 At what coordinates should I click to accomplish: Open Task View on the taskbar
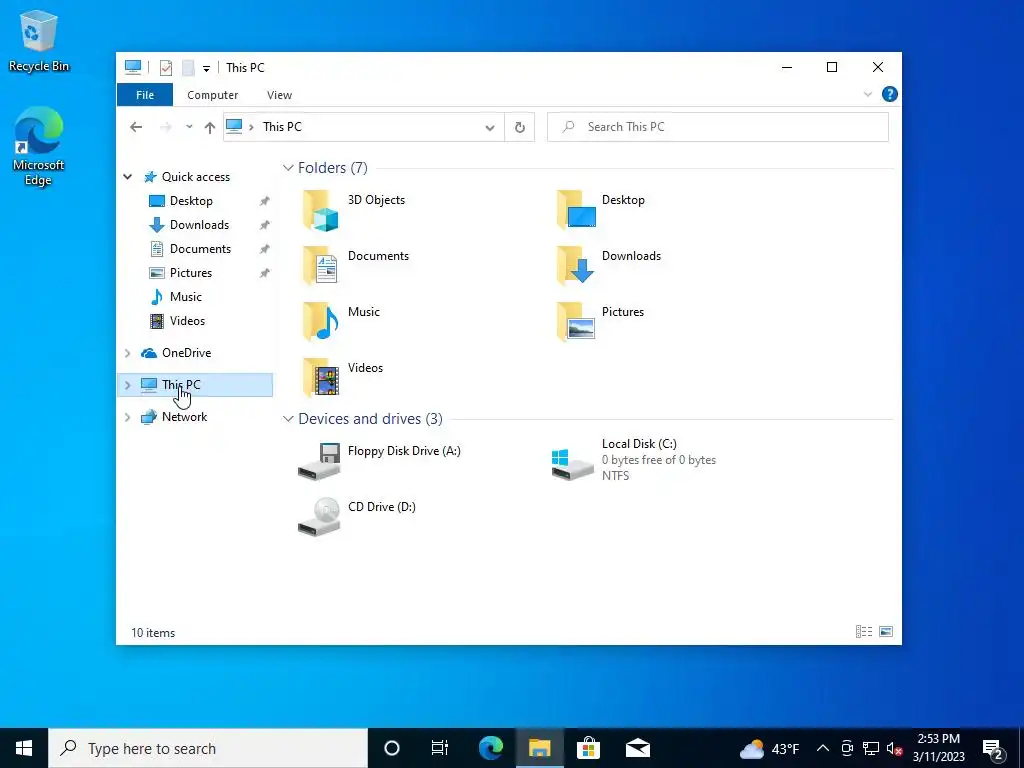[x=440, y=748]
